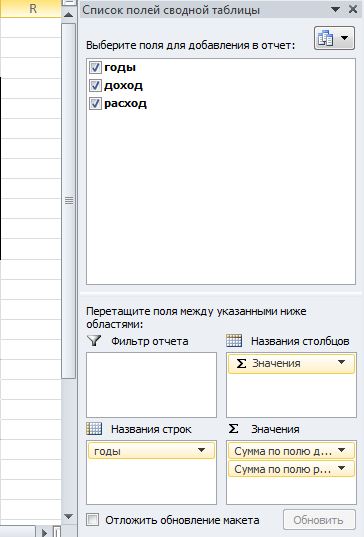Click Фильтр отчета area label
Screen dimensions: 364x537
point(150,341)
